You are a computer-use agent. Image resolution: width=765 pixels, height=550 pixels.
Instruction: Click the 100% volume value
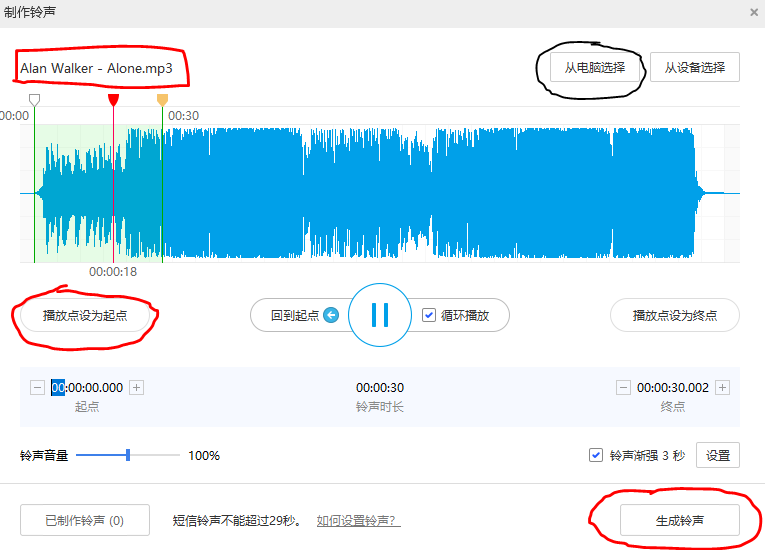[204, 456]
